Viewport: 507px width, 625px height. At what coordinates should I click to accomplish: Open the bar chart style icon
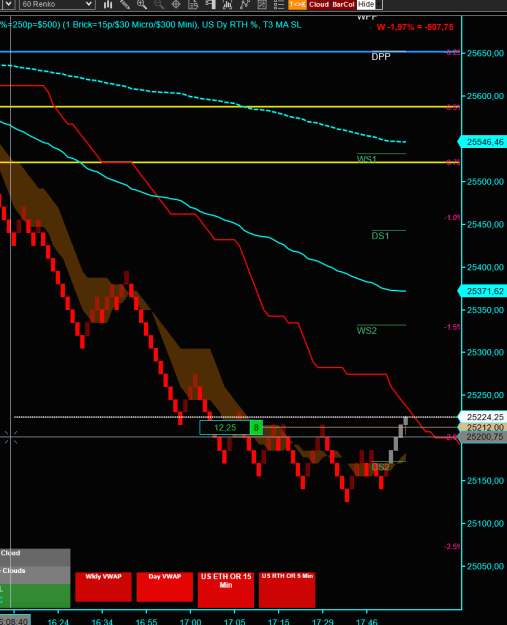coord(108,4)
